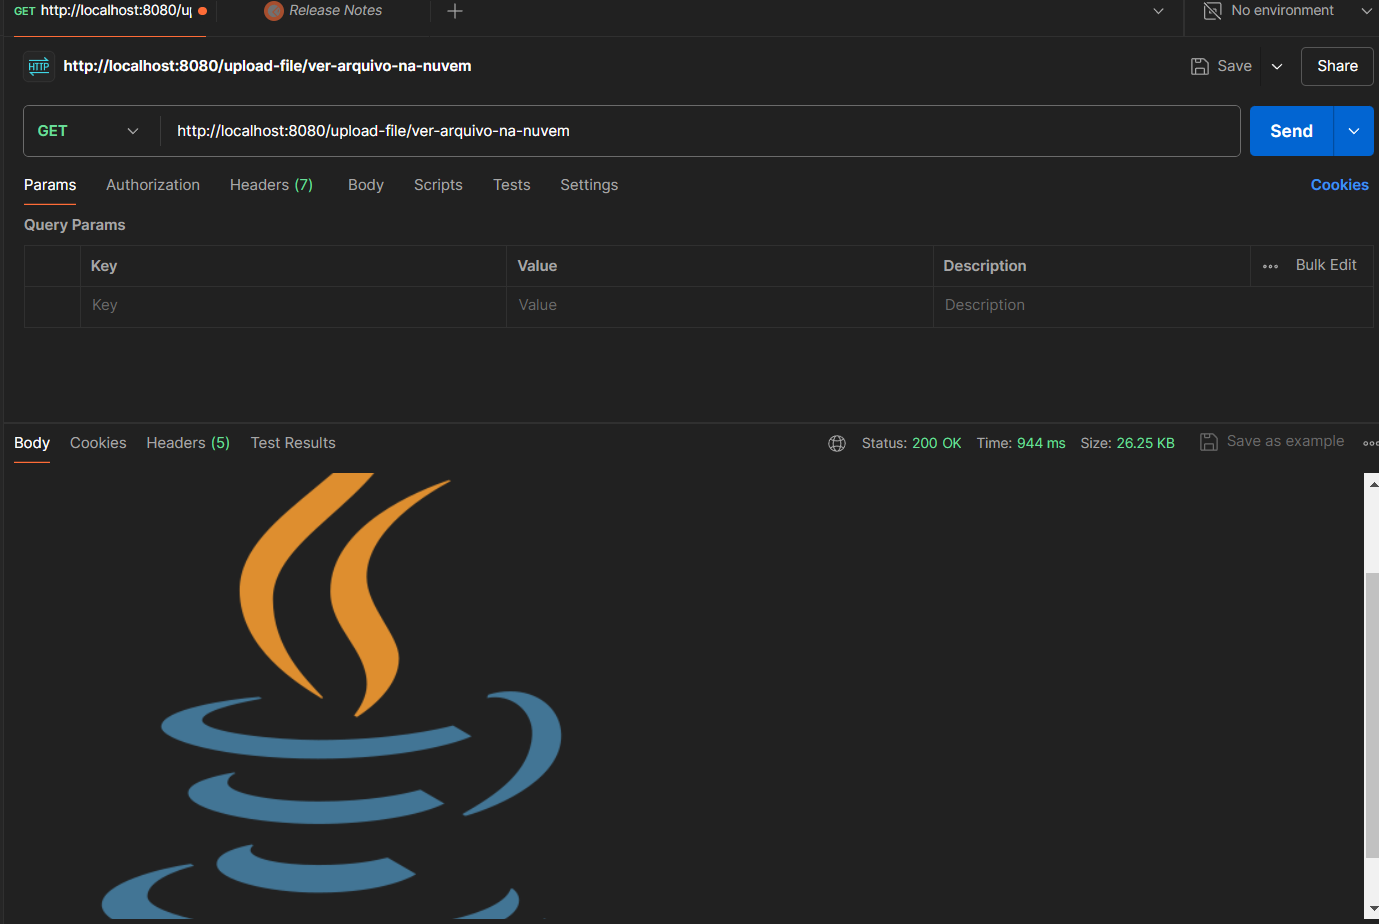Expand the open tabs list chevron
The image size is (1379, 924).
coord(1158,11)
